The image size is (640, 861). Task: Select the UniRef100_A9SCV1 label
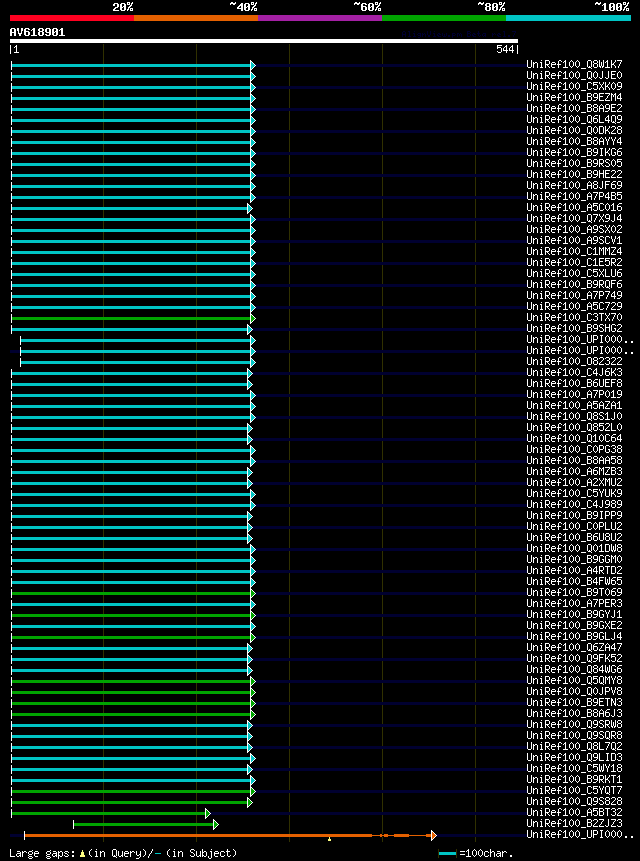click(574, 240)
